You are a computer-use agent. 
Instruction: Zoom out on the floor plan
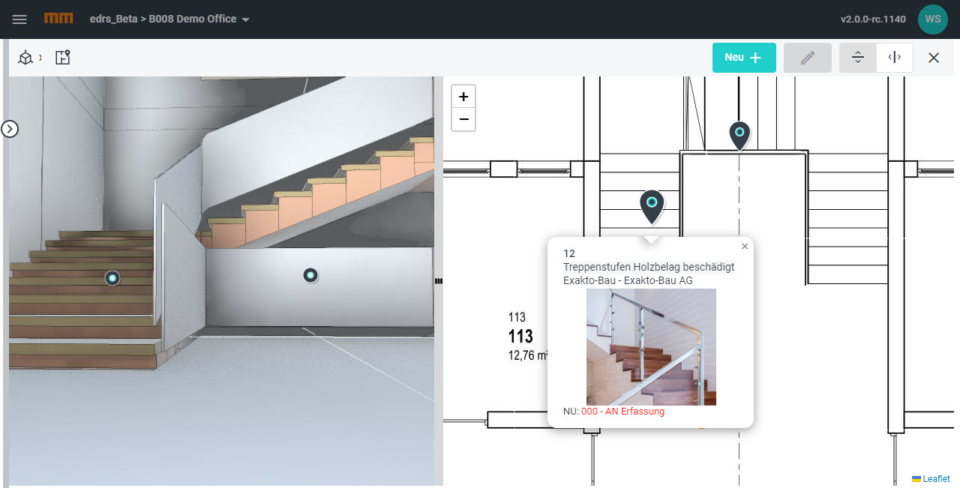click(x=463, y=120)
